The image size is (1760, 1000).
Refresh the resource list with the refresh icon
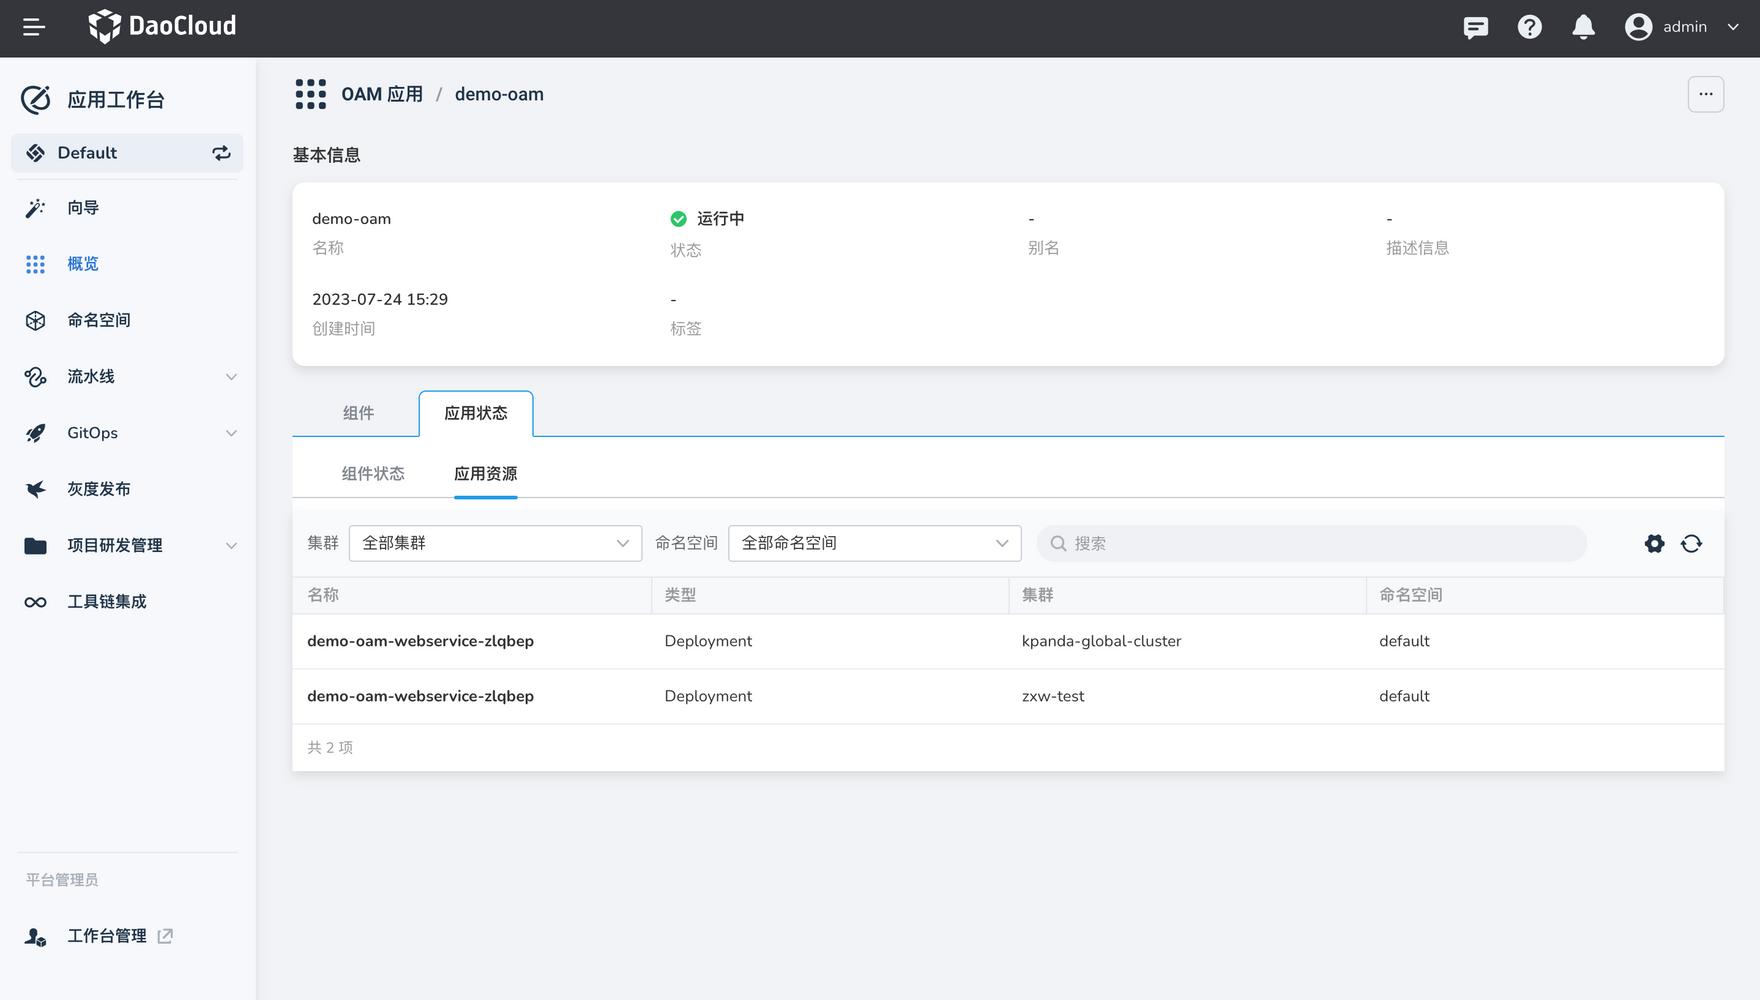pos(1692,543)
